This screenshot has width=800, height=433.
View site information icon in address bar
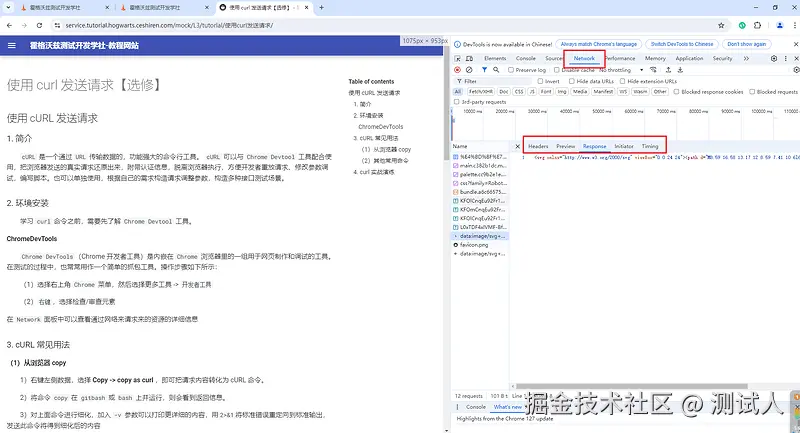pyautogui.click(x=57, y=25)
